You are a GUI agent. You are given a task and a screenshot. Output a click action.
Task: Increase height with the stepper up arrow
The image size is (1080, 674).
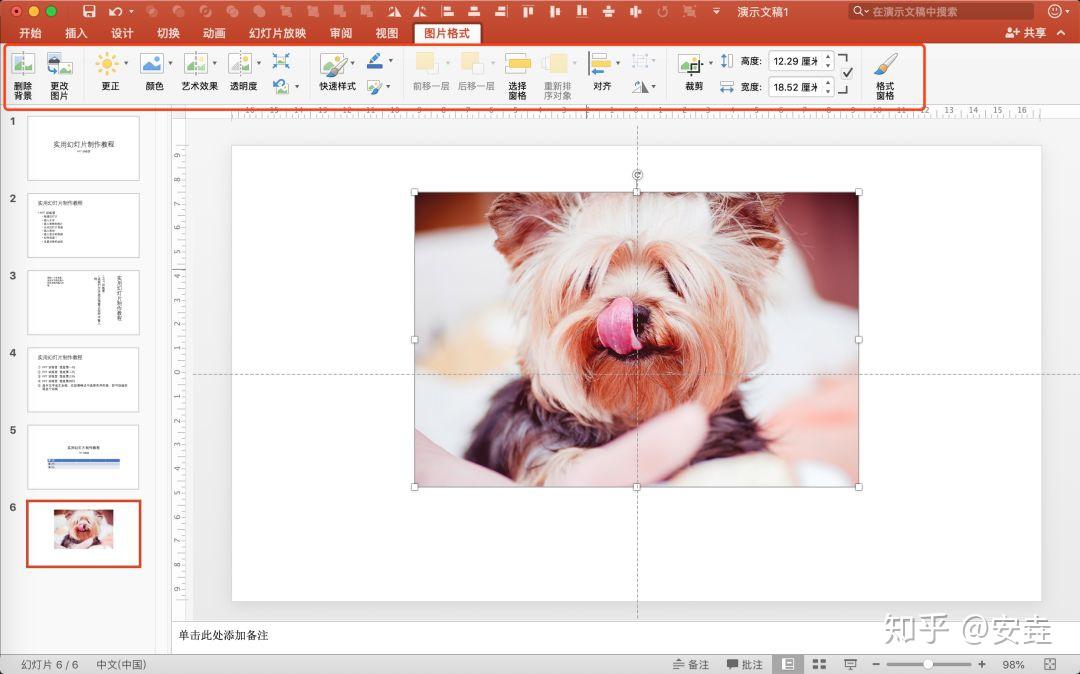tap(829, 56)
